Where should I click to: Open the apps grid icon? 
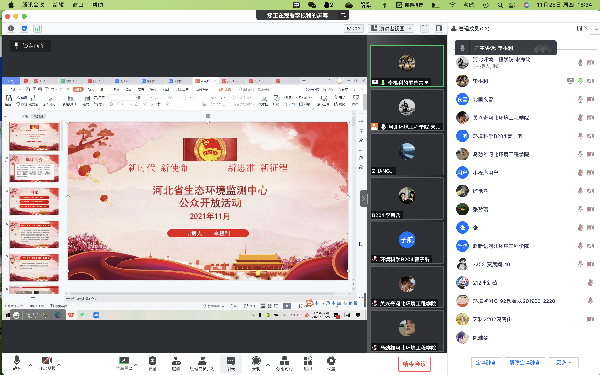click(308, 363)
